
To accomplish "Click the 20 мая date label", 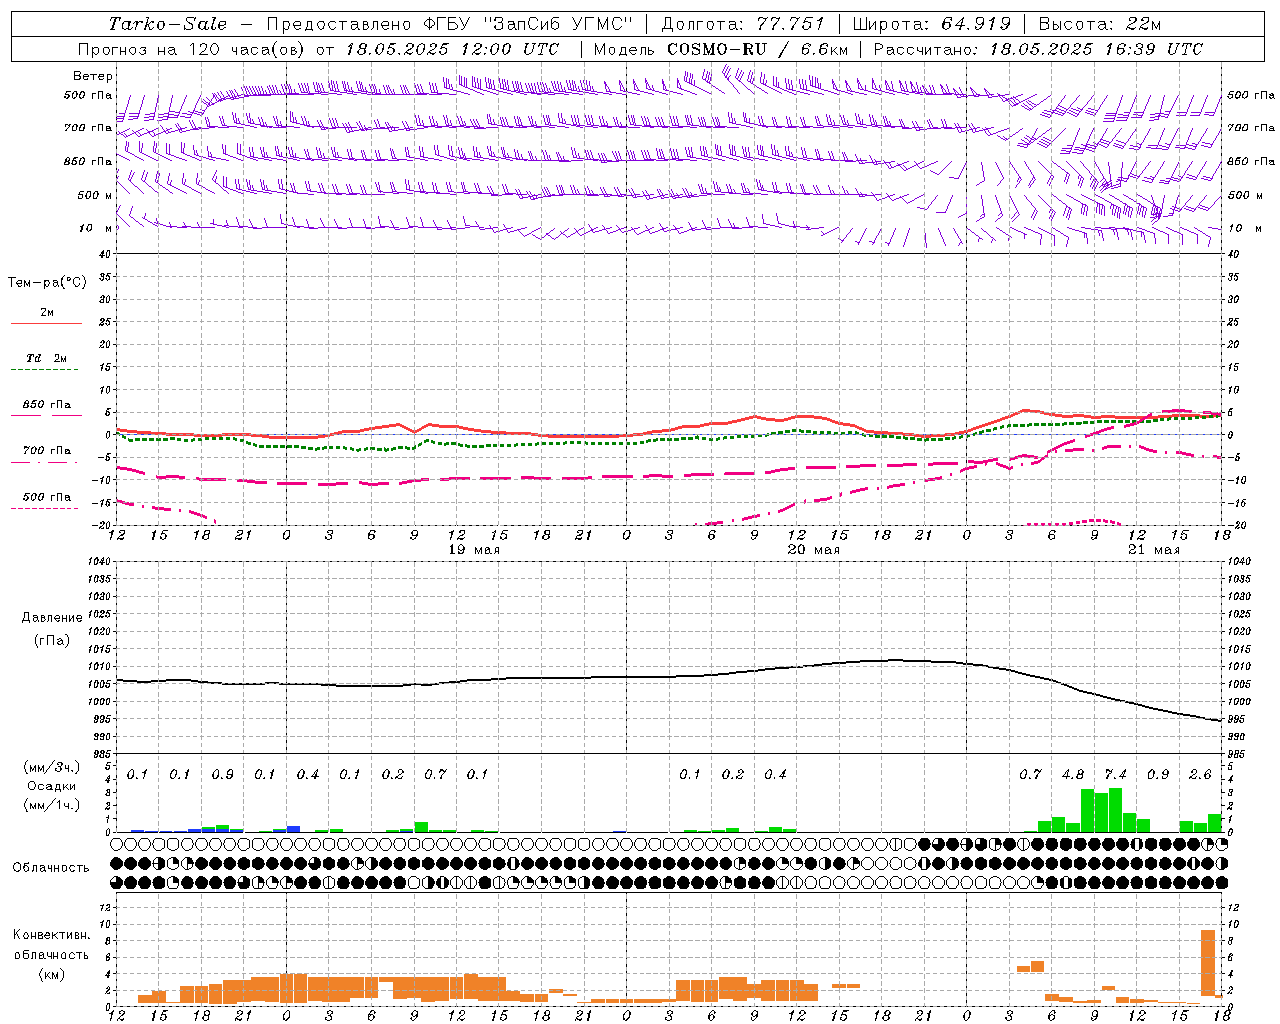I will tap(814, 550).
